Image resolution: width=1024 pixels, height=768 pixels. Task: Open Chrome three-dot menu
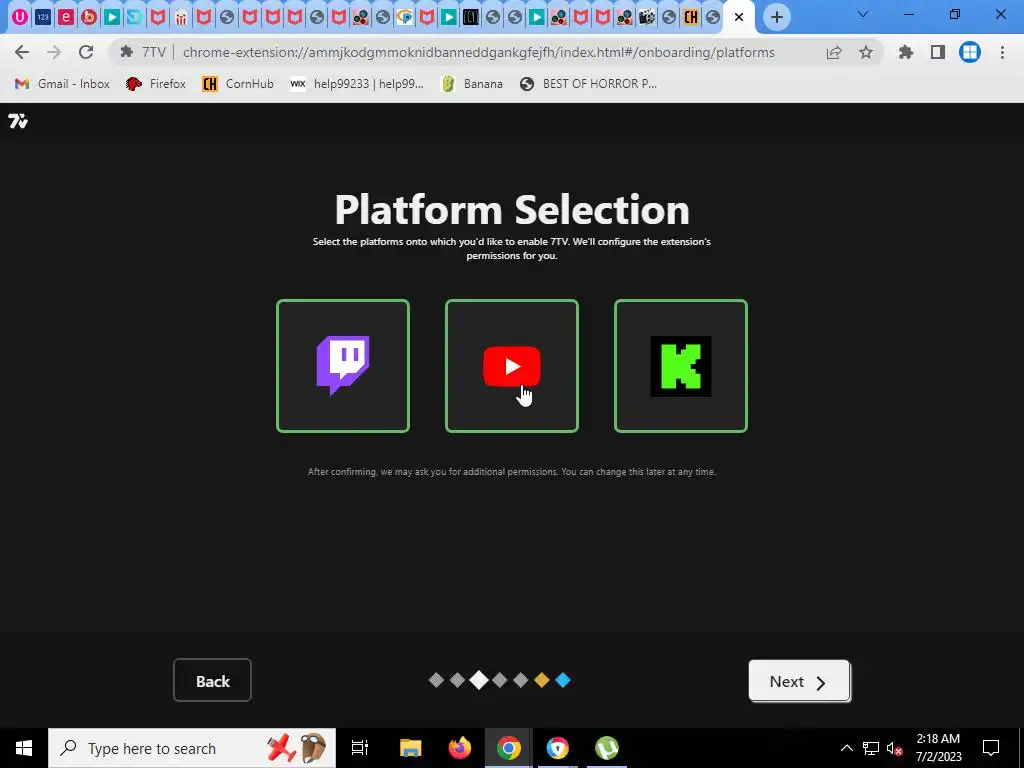pos(1002,52)
